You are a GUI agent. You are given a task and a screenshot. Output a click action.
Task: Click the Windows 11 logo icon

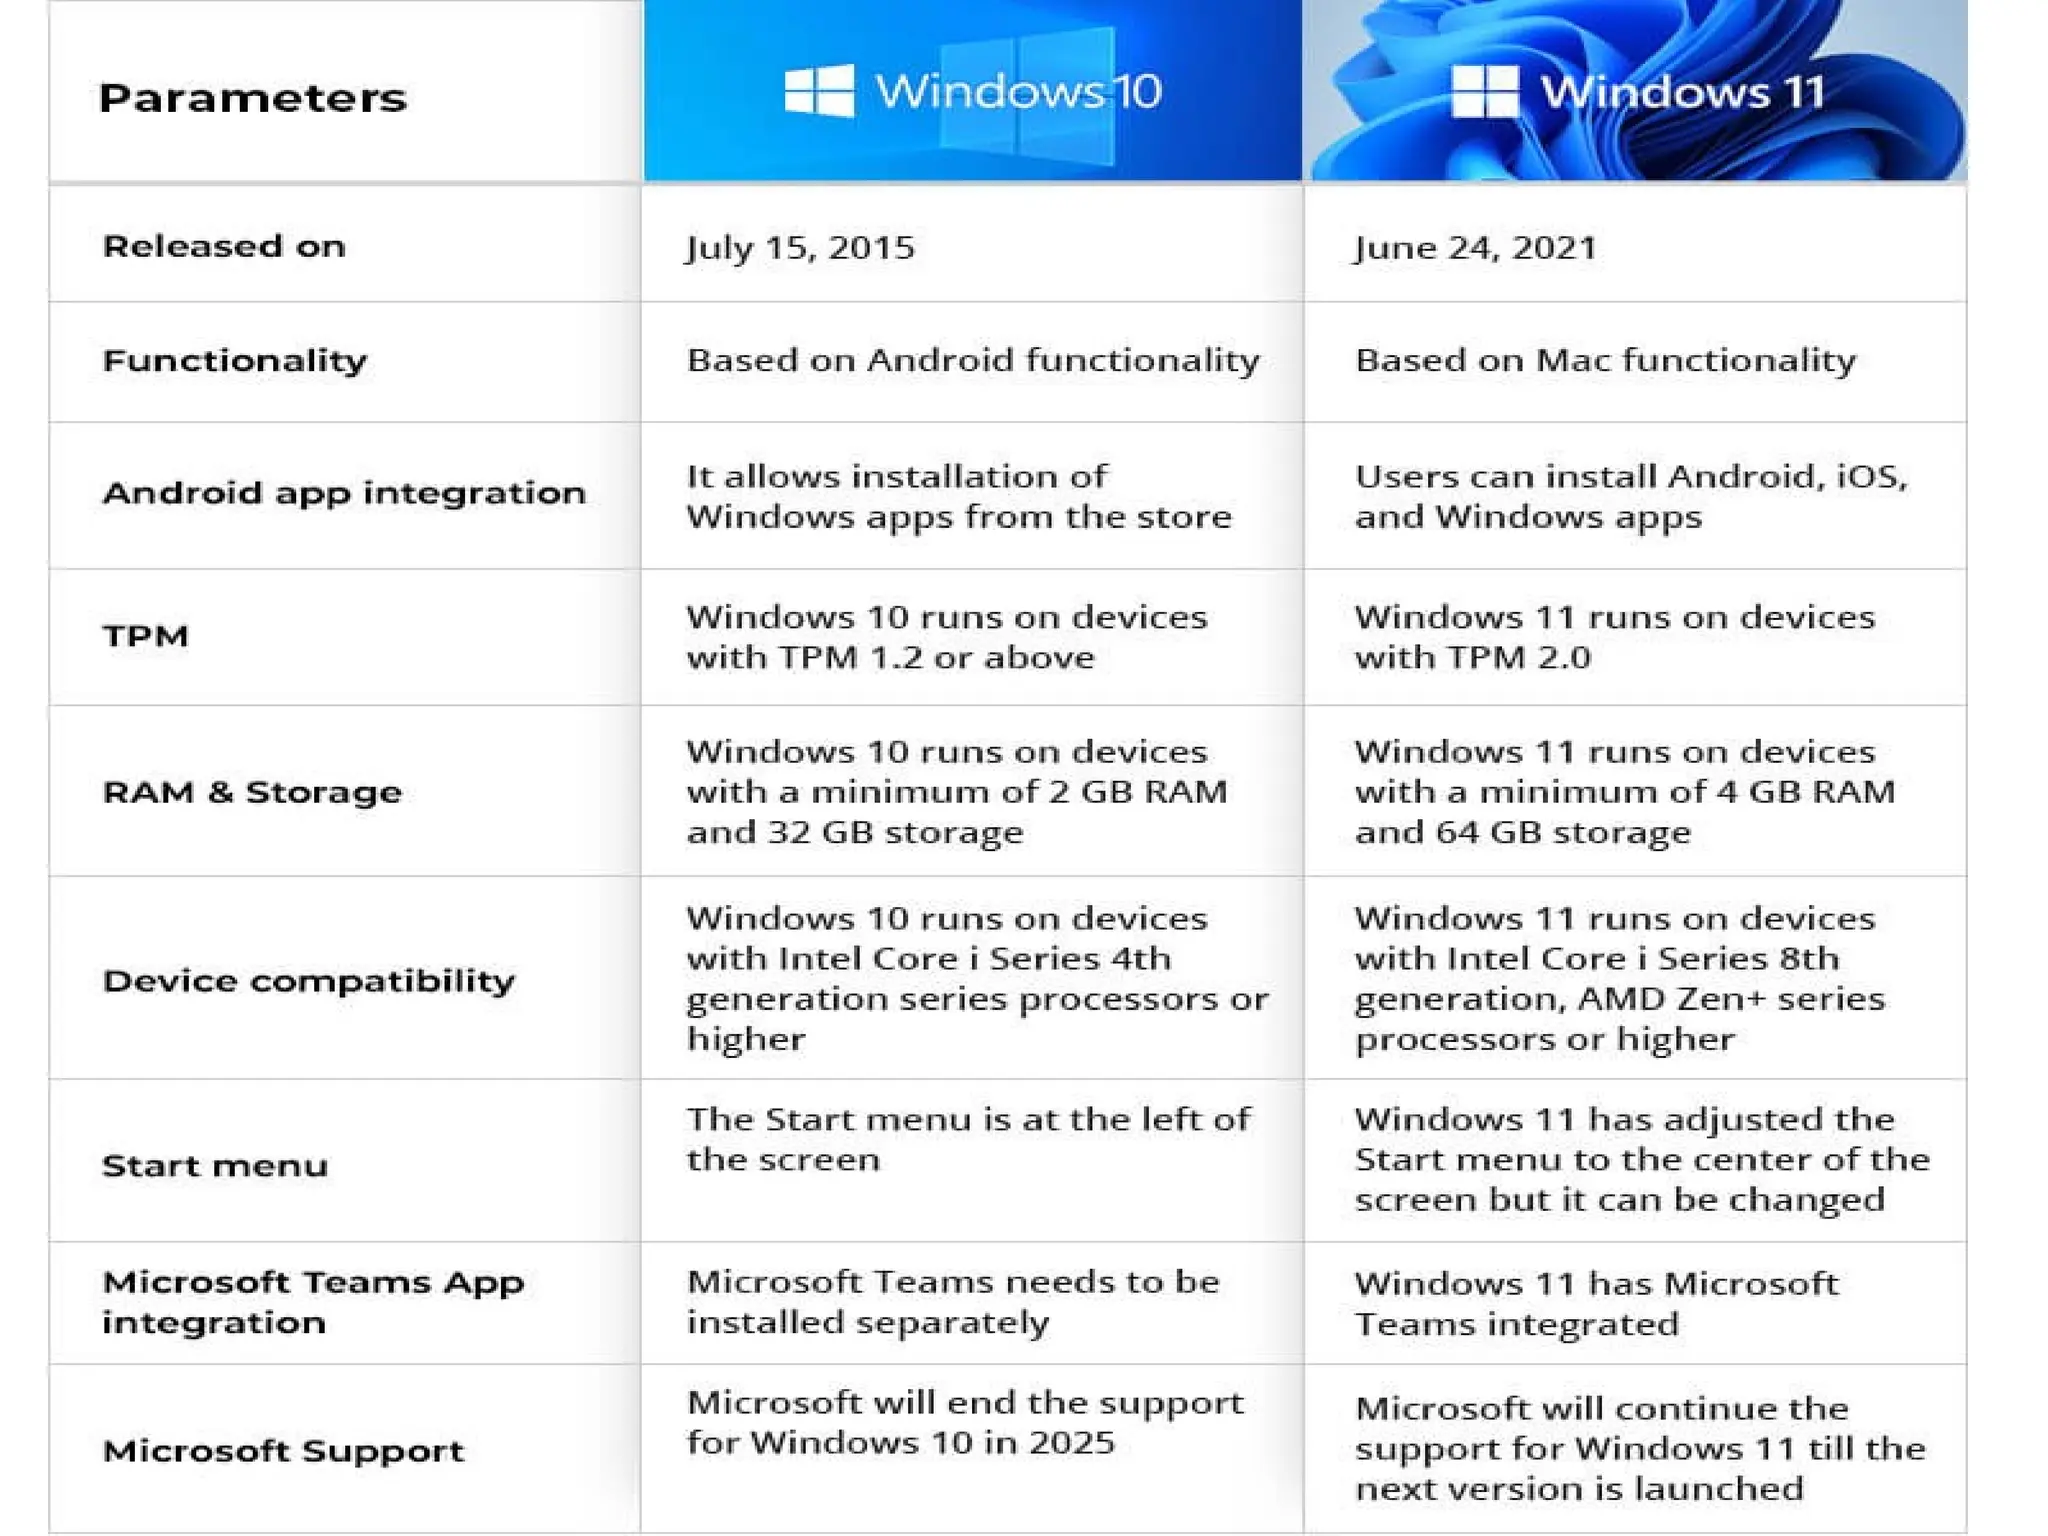1485,91
